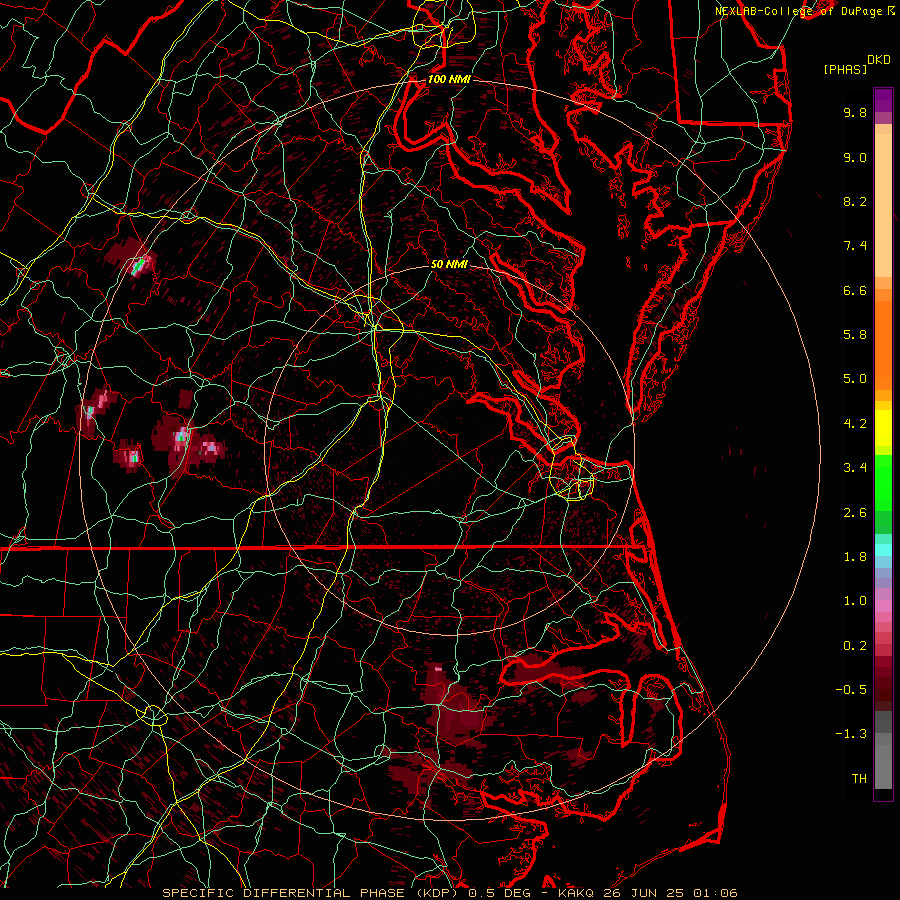This screenshot has width=900, height=900.
Task: Click the KAKQ station identifier in caption
Action: (576, 893)
